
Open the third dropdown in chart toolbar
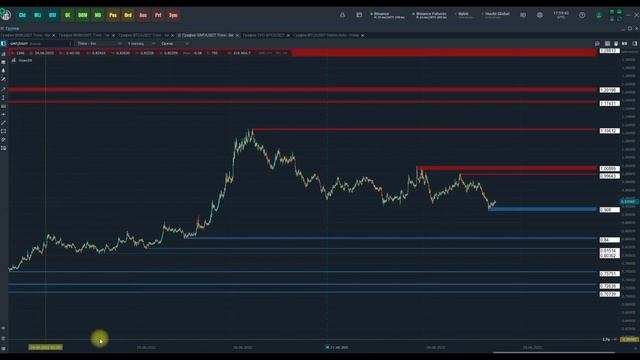click(x=175, y=44)
